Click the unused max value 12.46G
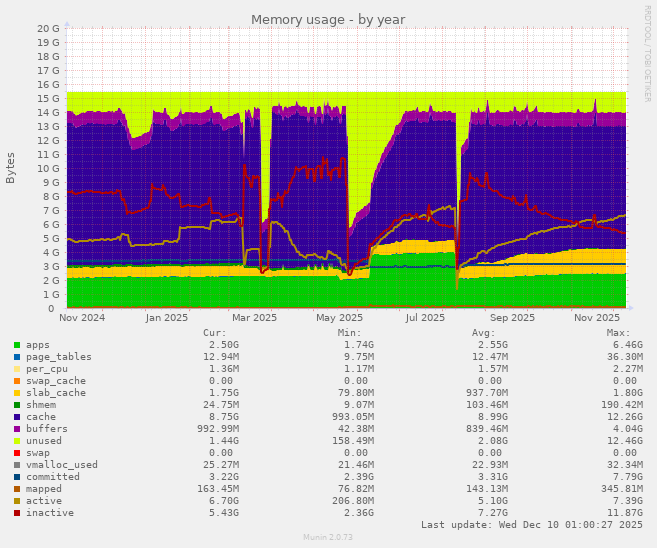The width and height of the screenshot is (657, 548). coord(625,441)
